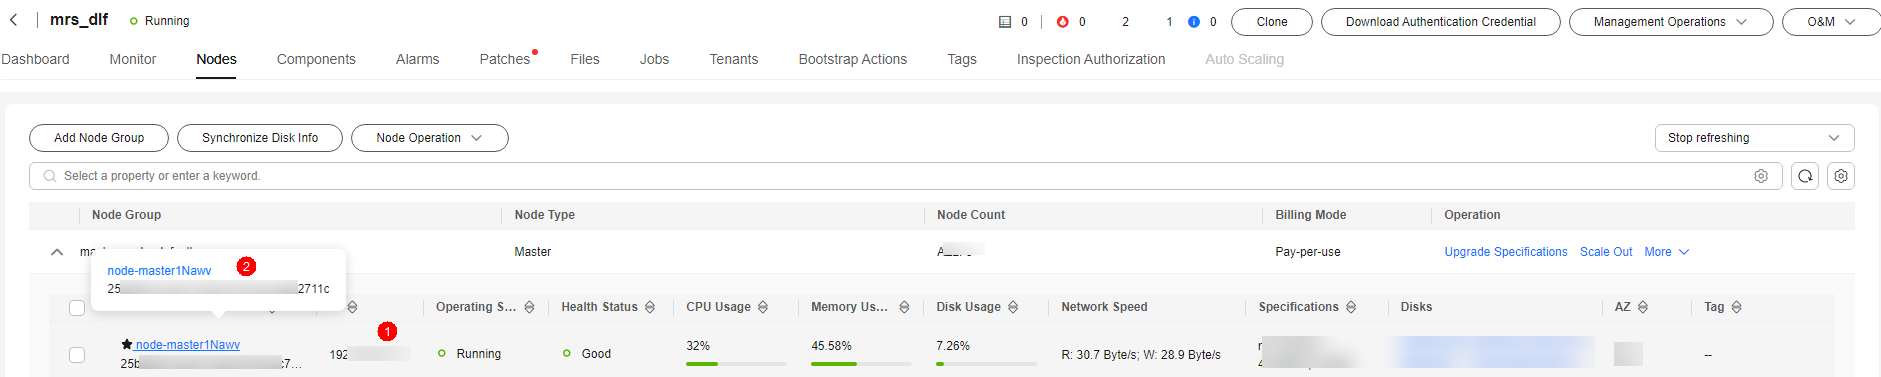
Task: Sort by CPU Usage column icon
Action: (763, 307)
